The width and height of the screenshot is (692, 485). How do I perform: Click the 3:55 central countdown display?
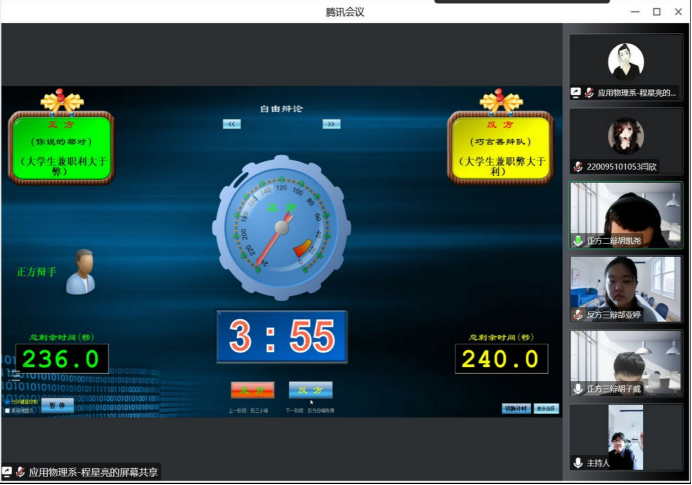click(x=282, y=337)
